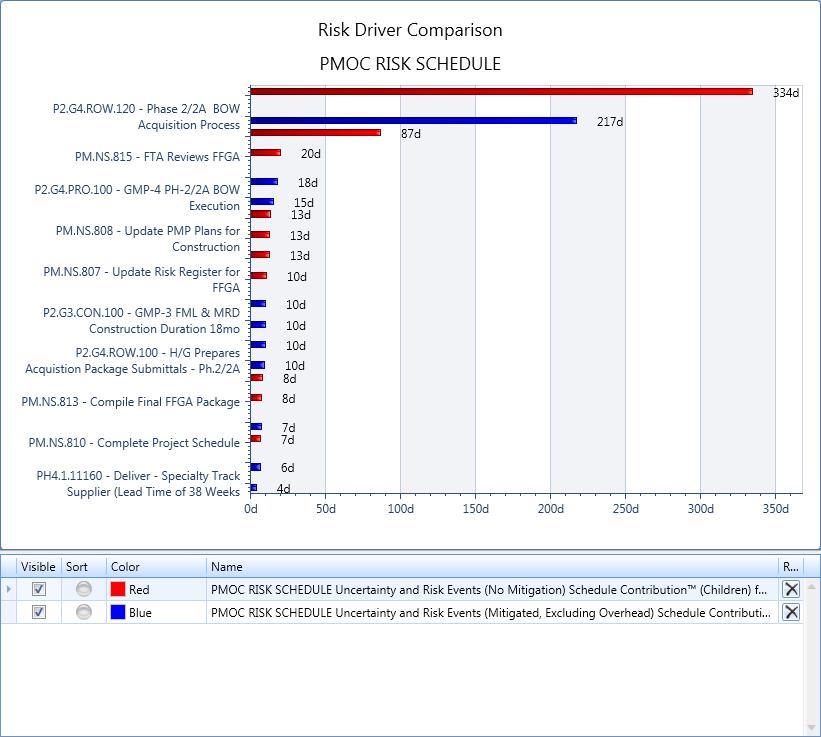Open the Red color dropdown cell
The width and height of the screenshot is (821, 737).
point(157,590)
